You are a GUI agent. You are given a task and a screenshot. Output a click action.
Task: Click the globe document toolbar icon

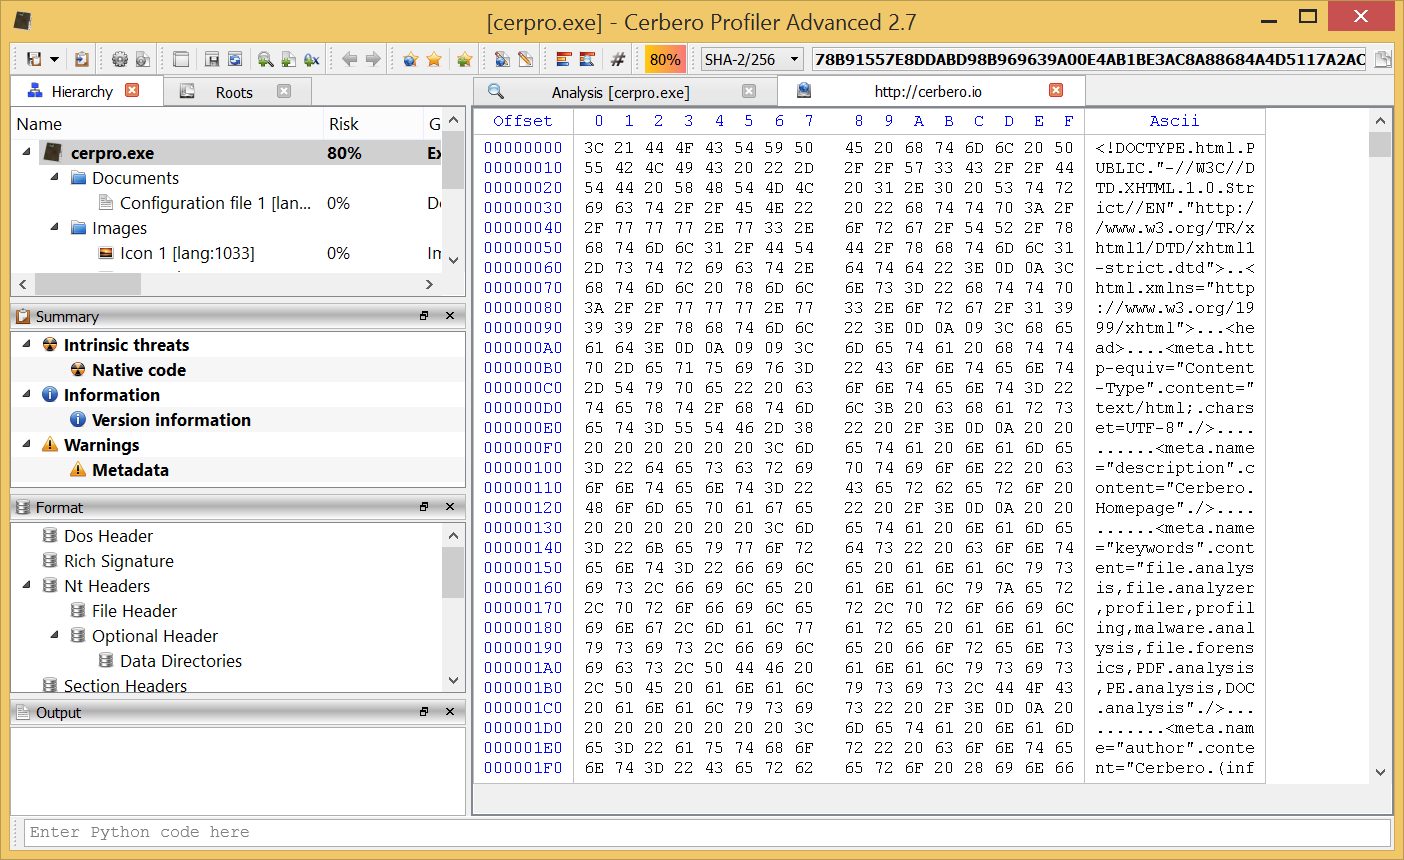[x=502, y=59]
